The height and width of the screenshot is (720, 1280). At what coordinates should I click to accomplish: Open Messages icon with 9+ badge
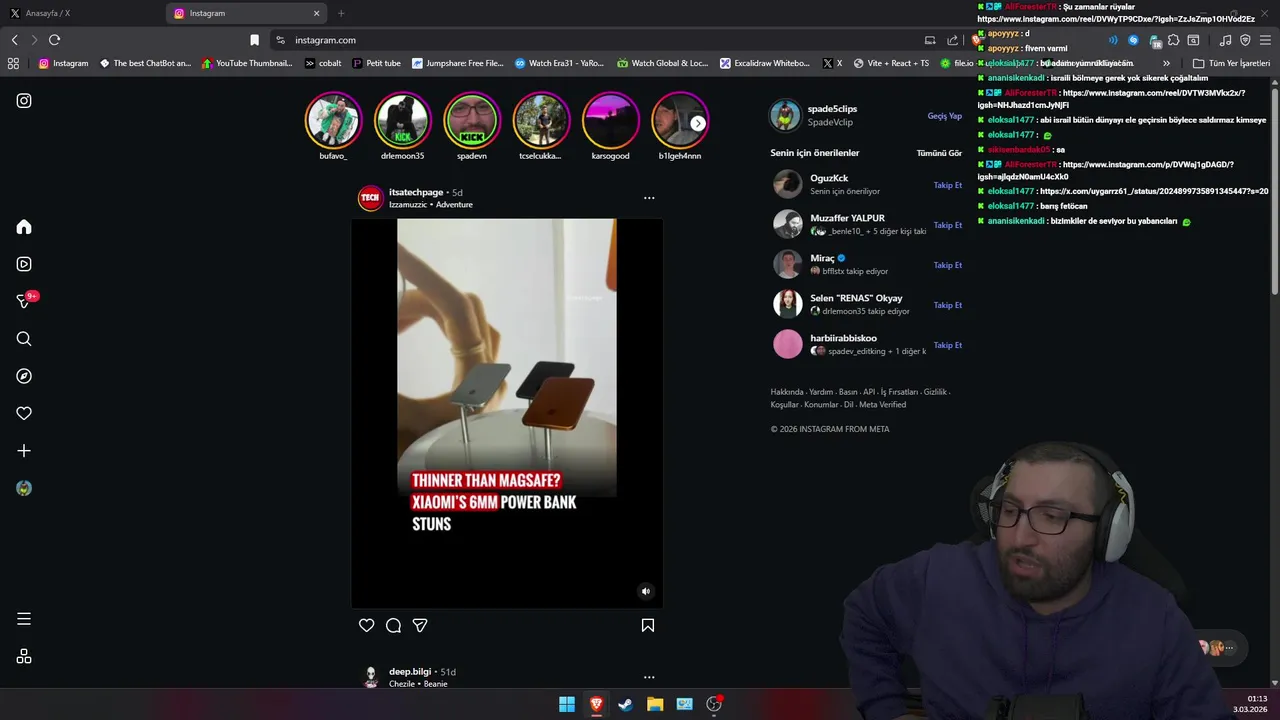coord(24,301)
